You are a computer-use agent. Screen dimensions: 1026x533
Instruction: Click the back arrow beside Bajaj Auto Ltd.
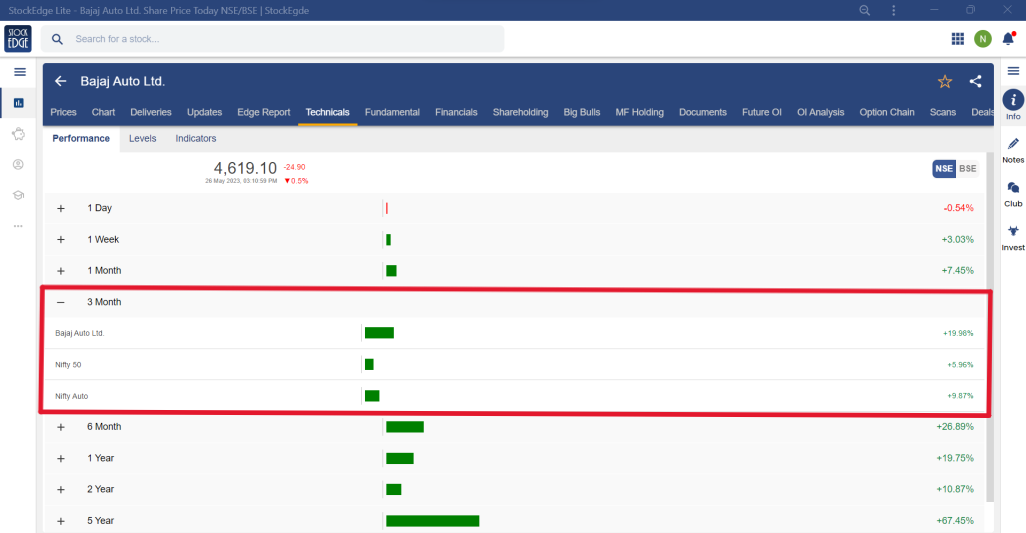61,81
